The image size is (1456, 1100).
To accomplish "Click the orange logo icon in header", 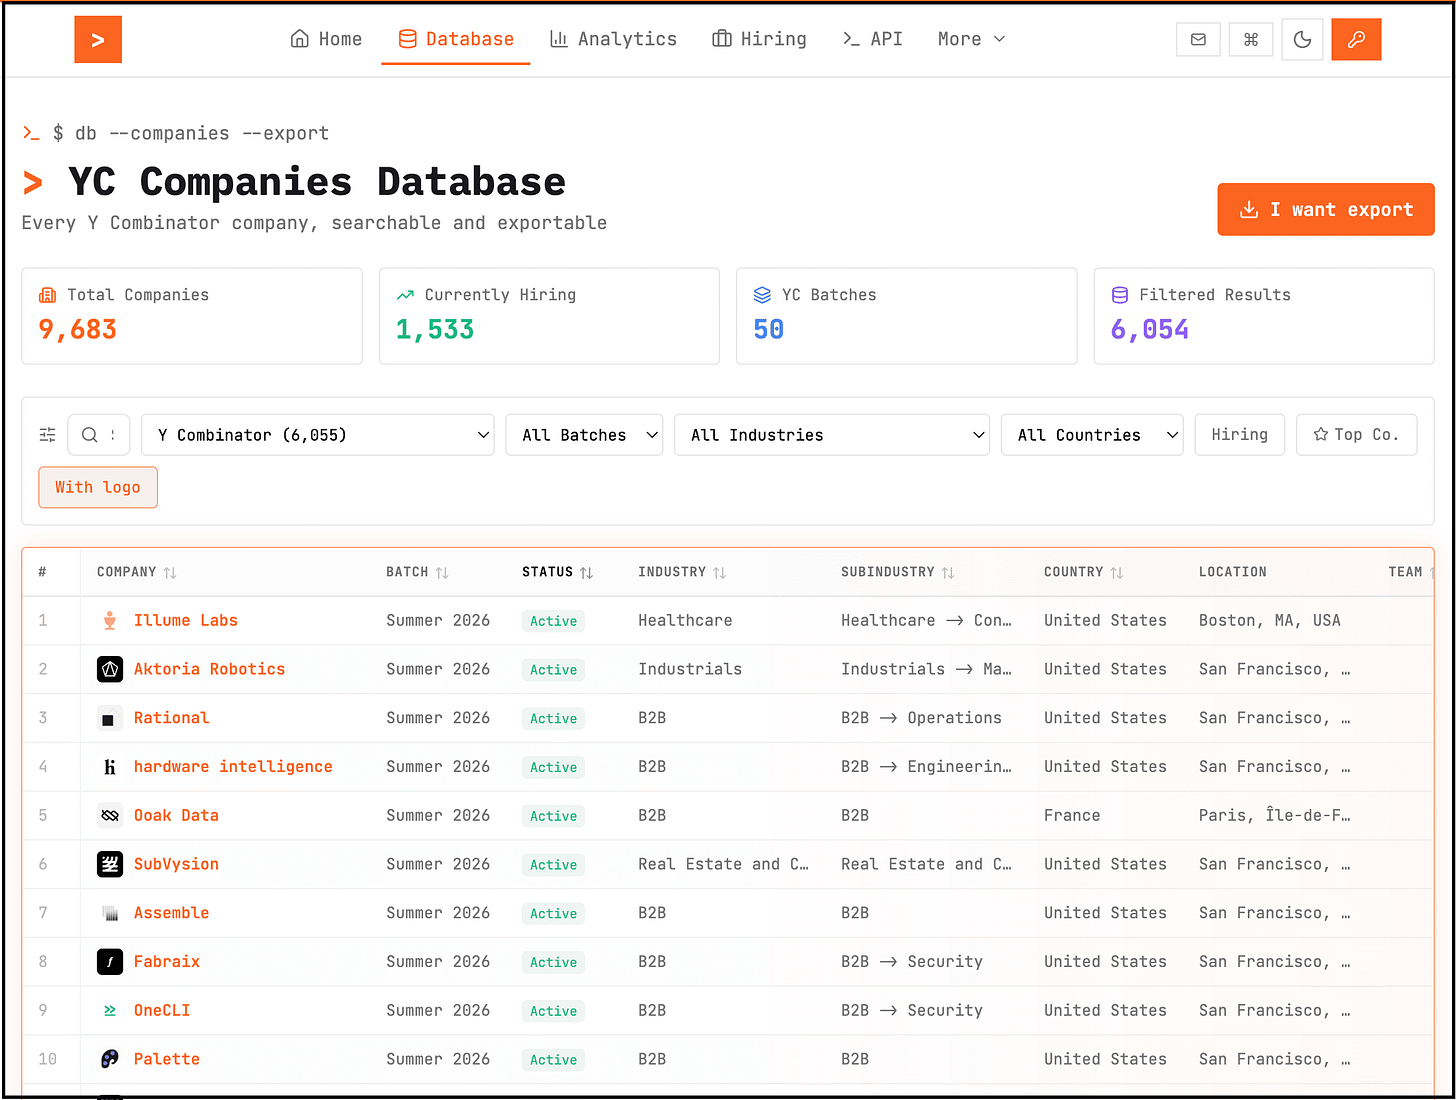I will coord(98,40).
